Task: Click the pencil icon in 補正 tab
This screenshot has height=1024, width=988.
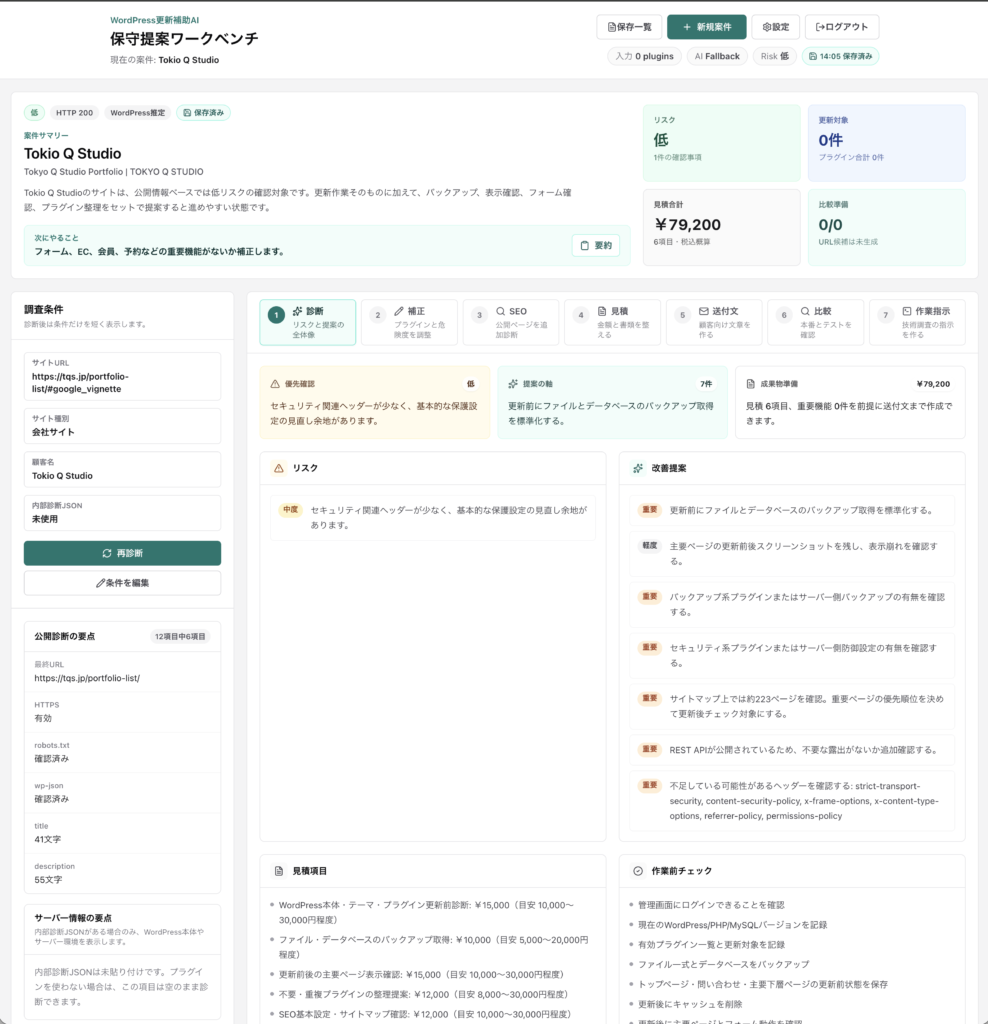Action: tap(399, 312)
